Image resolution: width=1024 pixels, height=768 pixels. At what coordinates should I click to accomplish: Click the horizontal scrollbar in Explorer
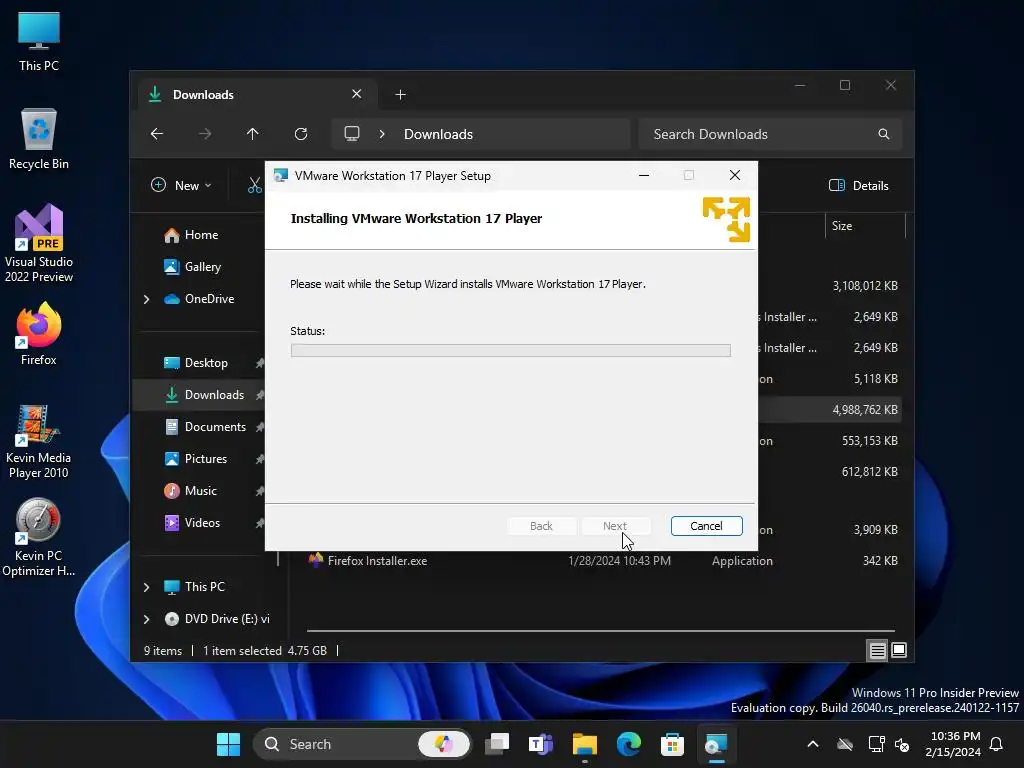[x=600, y=631]
